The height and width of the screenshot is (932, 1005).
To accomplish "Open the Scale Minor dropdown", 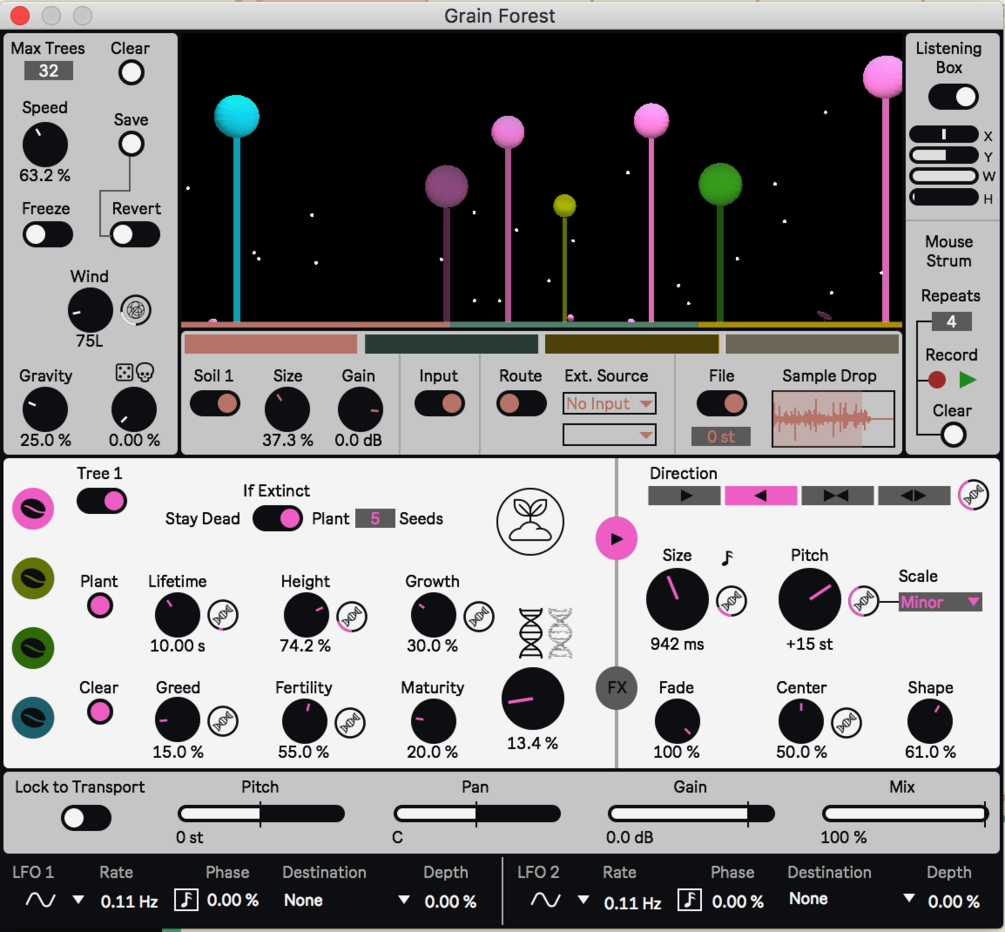I will coord(940,602).
